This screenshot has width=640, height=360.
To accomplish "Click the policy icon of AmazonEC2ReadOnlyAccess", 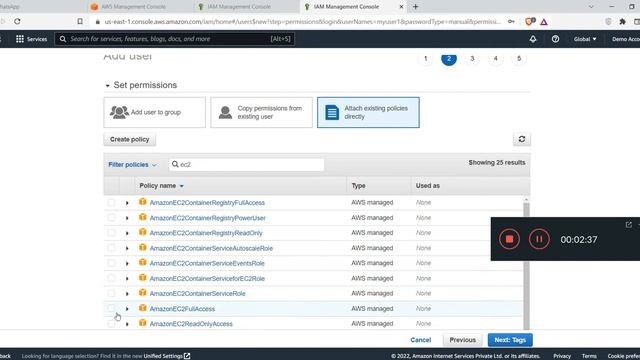I will coord(142,323).
